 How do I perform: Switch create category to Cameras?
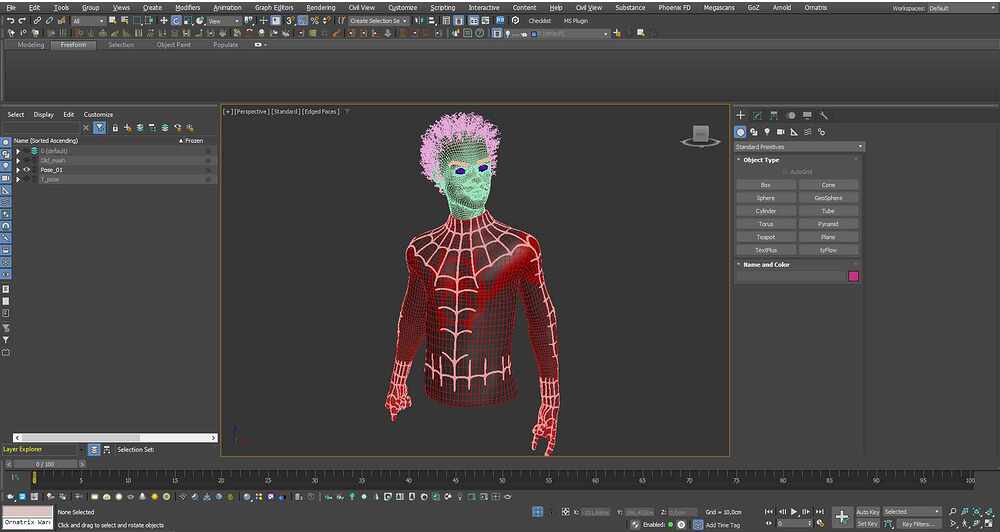780,132
